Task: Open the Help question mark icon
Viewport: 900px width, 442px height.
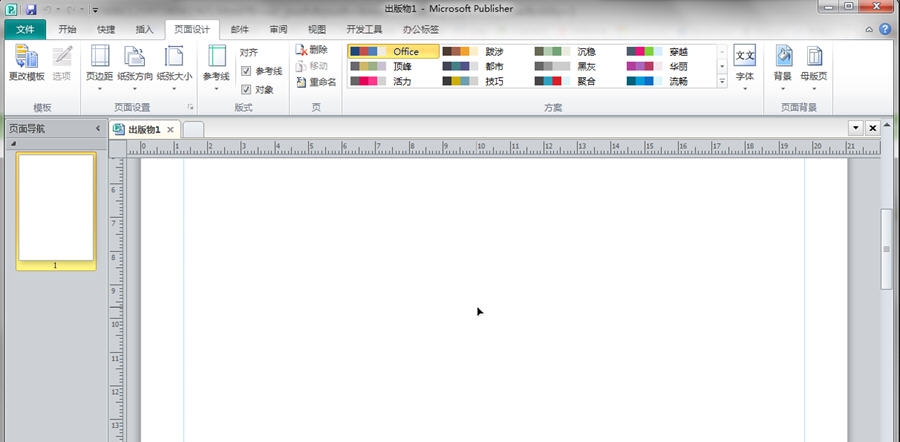Action: pyautogui.click(x=885, y=29)
